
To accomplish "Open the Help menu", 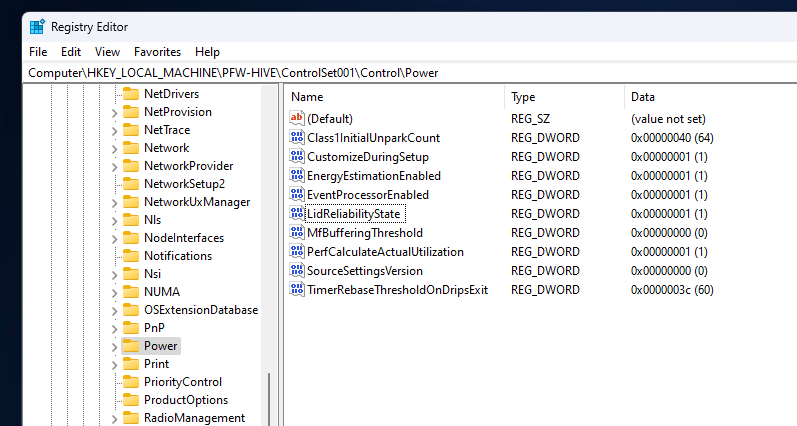I will pyautogui.click(x=207, y=52).
